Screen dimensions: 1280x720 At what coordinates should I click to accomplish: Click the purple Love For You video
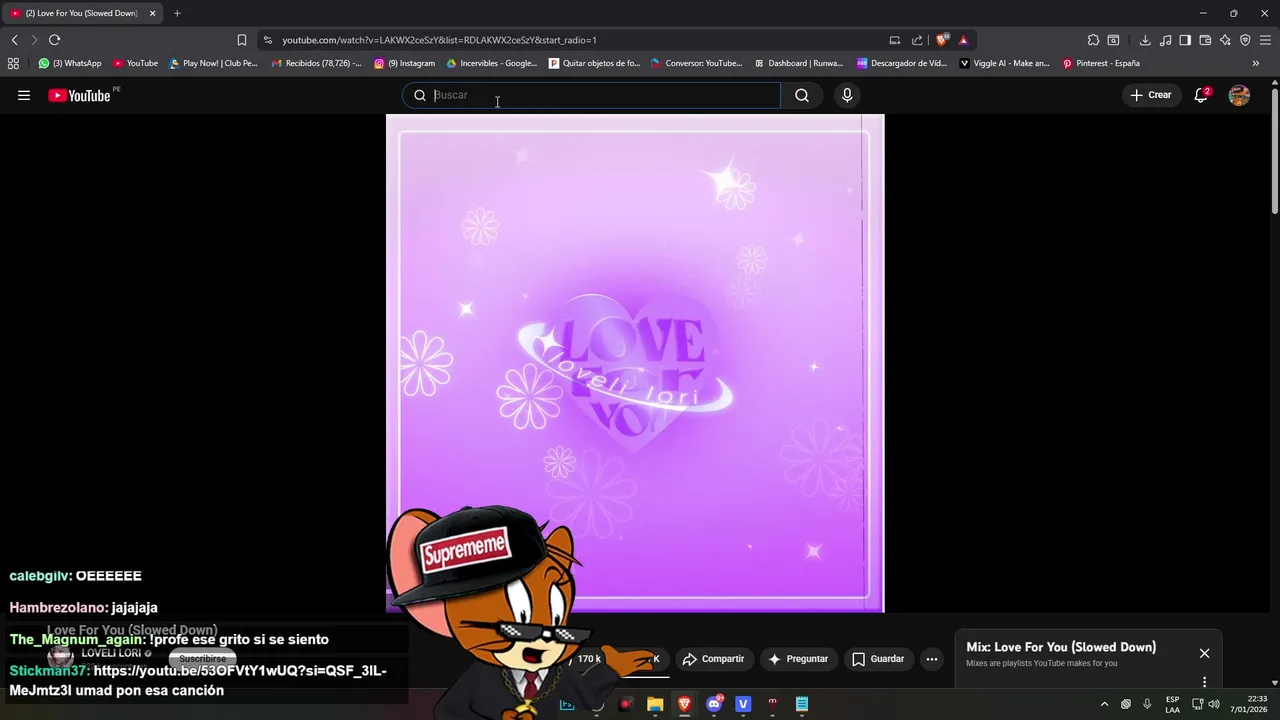635,363
